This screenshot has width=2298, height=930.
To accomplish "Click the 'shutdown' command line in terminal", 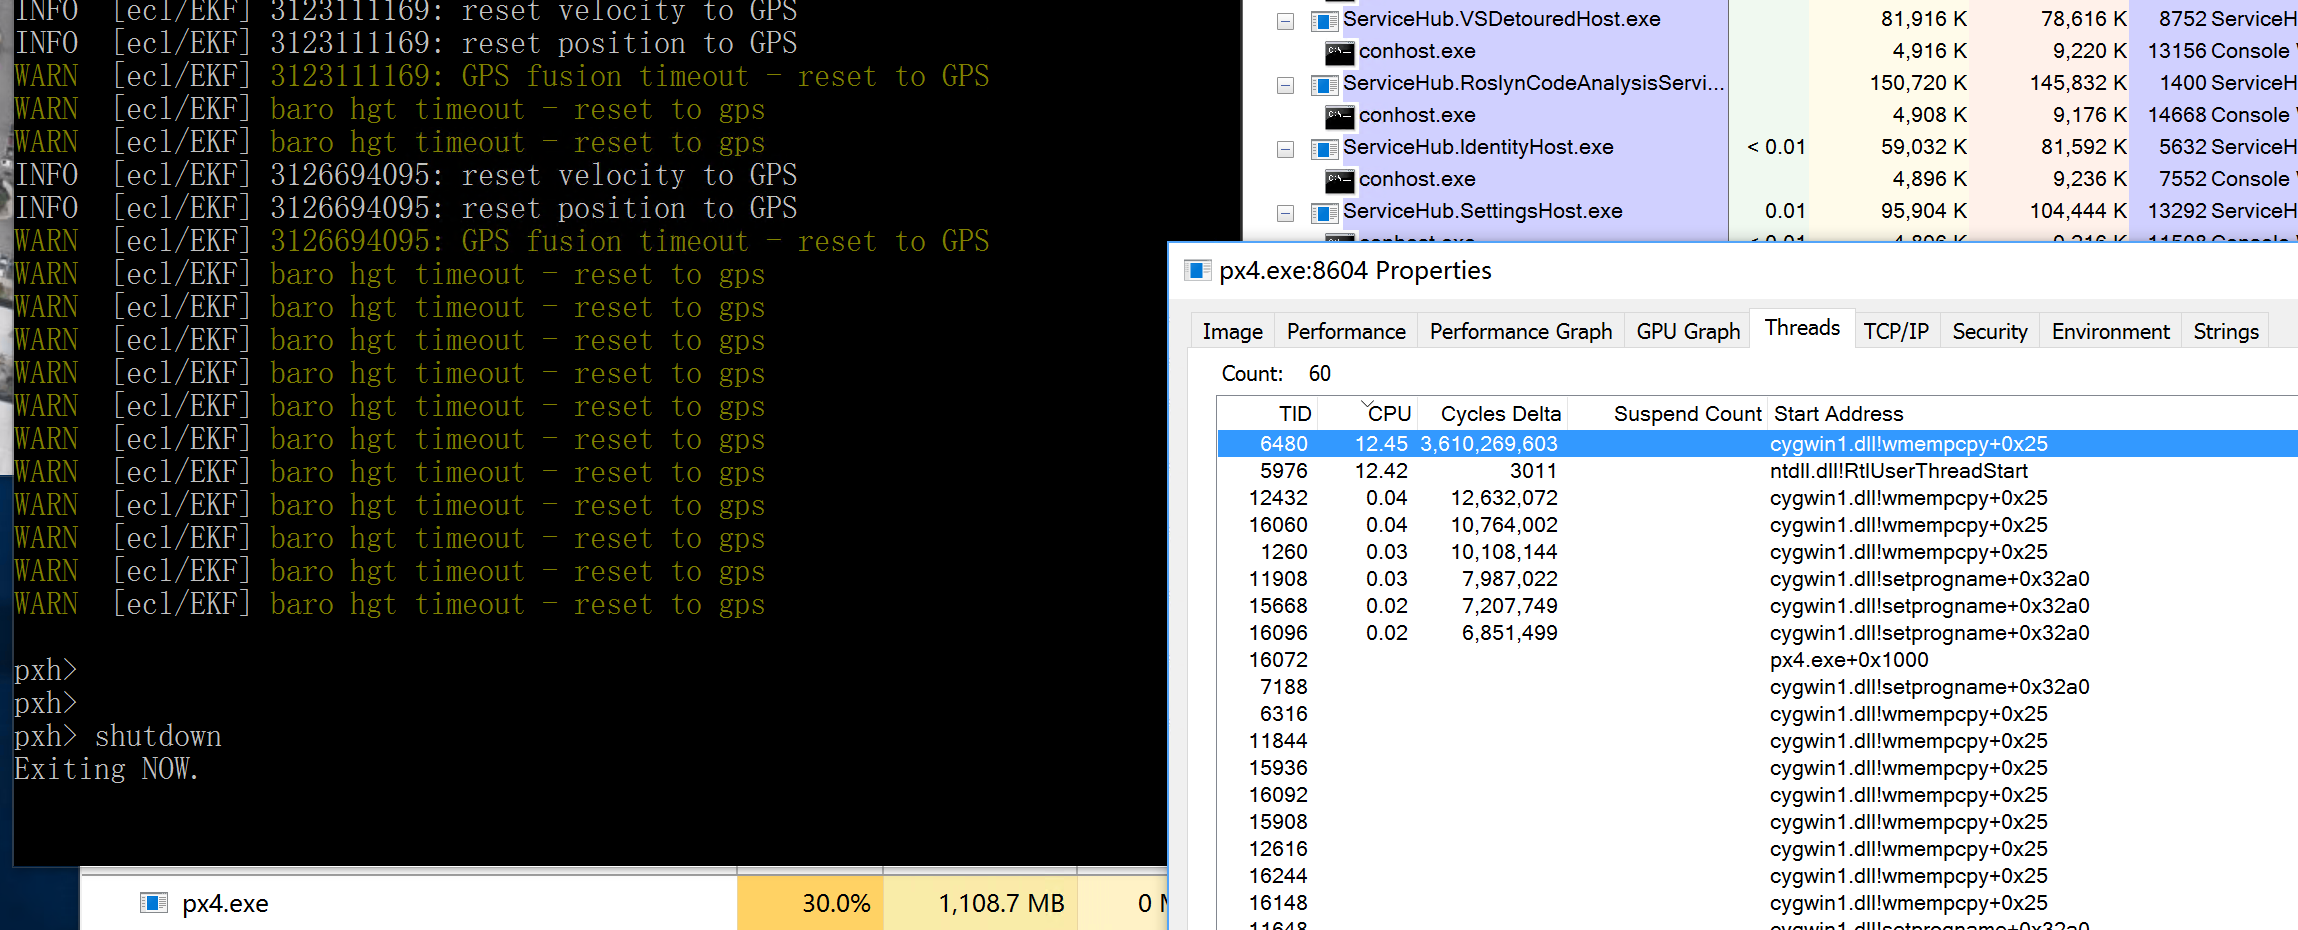I will click(118, 737).
